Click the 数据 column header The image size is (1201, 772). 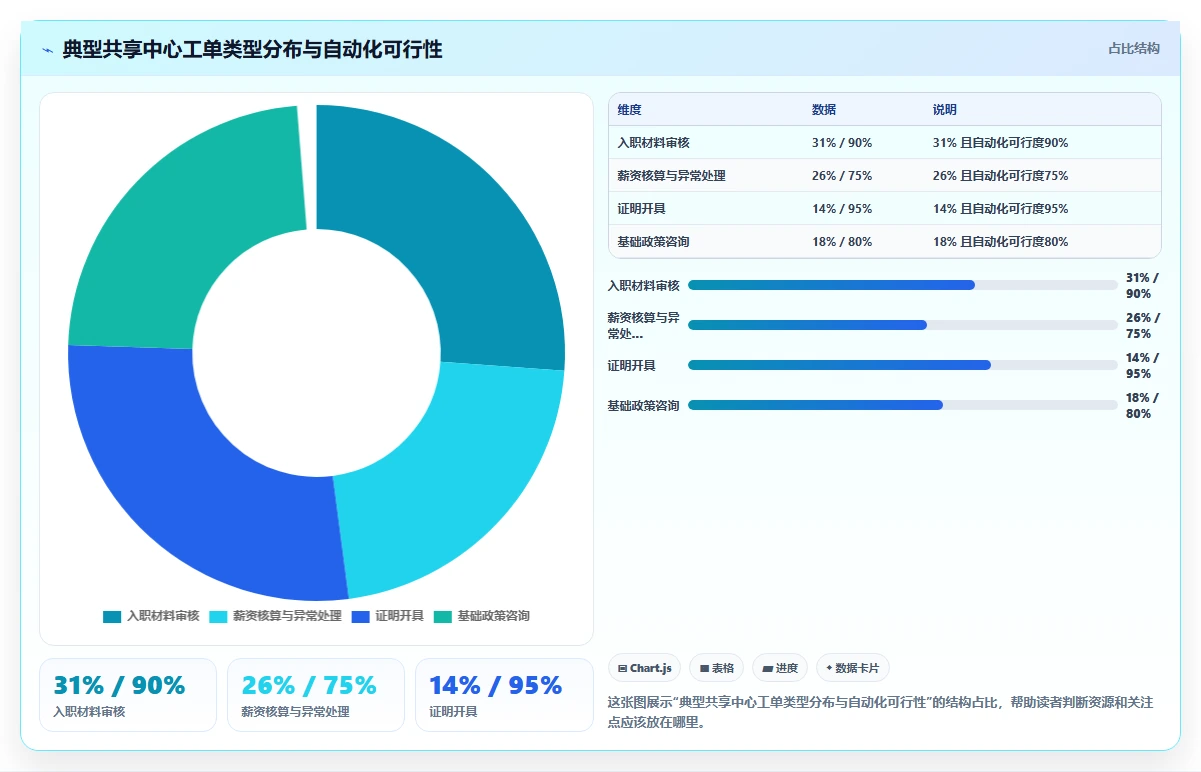pos(824,110)
